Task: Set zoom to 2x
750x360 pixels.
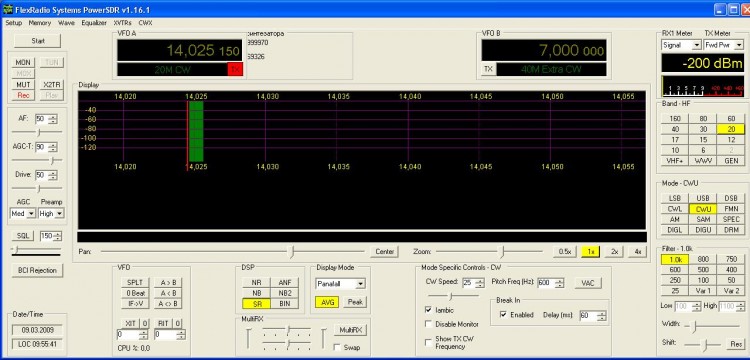Action: [614, 252]
